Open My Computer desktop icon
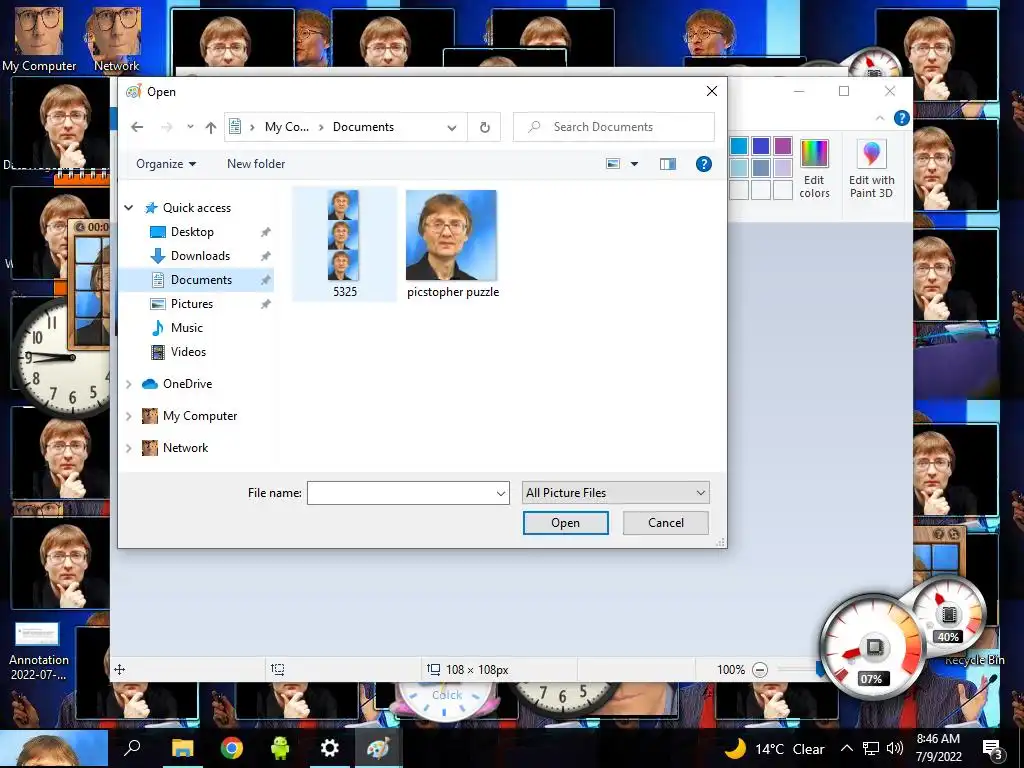This screenshot has width=1024, height=768. (x=39, y=39)
